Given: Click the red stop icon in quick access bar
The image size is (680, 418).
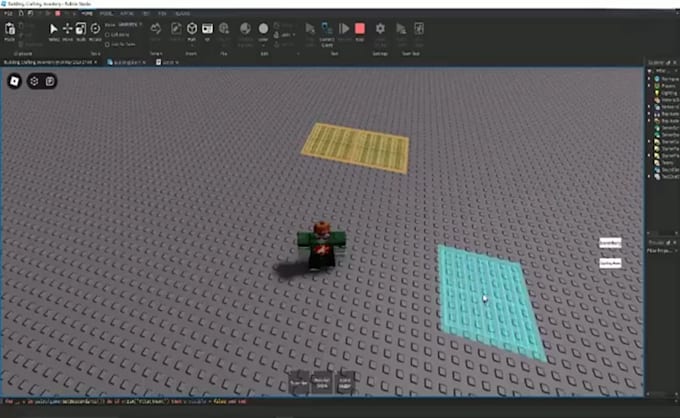Looking at the screenshot, I should pos(57,13).
